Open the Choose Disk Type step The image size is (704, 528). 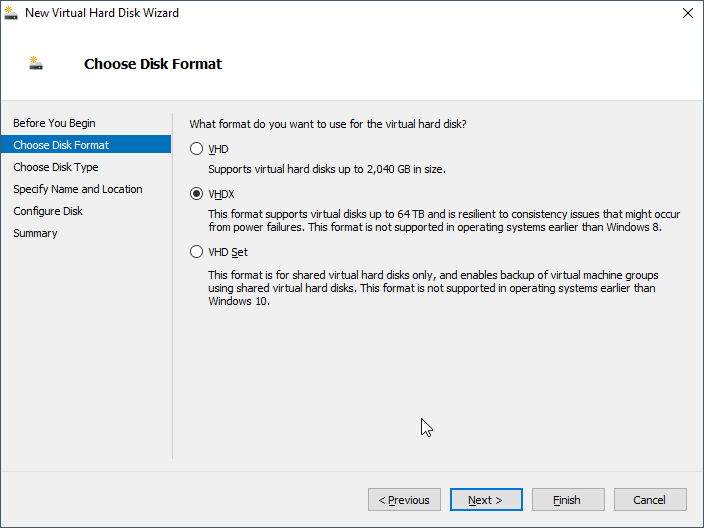(56, 167)
